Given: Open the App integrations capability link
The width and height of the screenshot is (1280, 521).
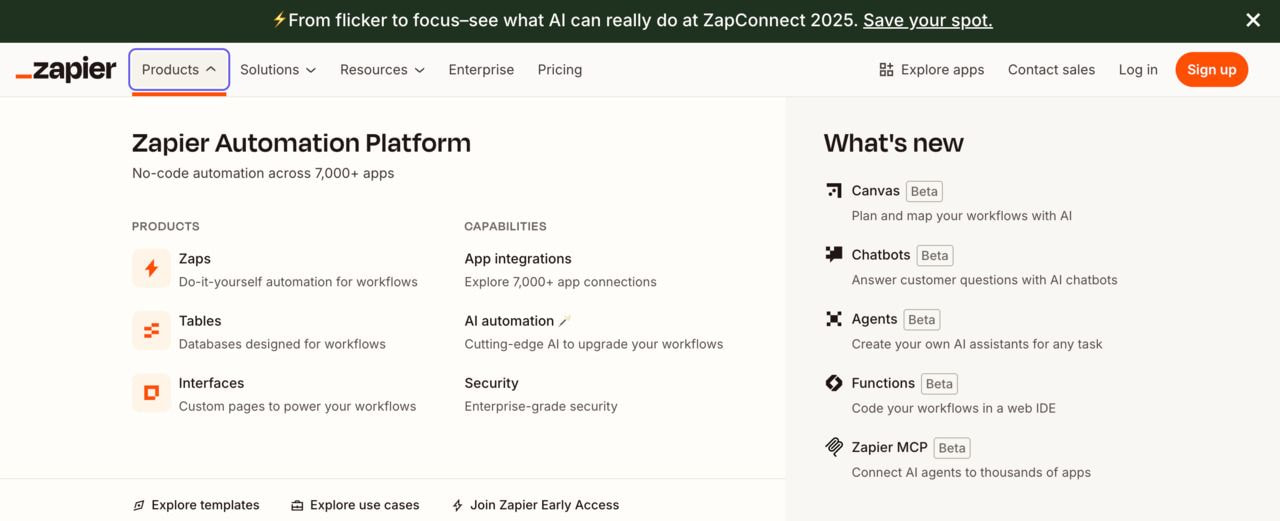Looking at the screenshot, I should click(518, 259).
